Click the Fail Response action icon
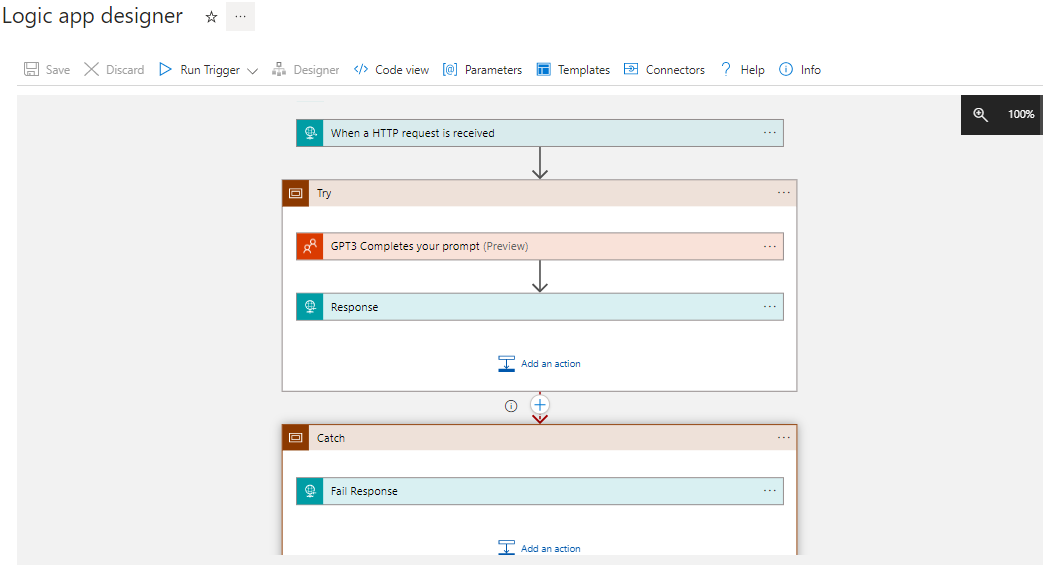This screenshot has height=583, width=1043. click(x=310, y=491)
